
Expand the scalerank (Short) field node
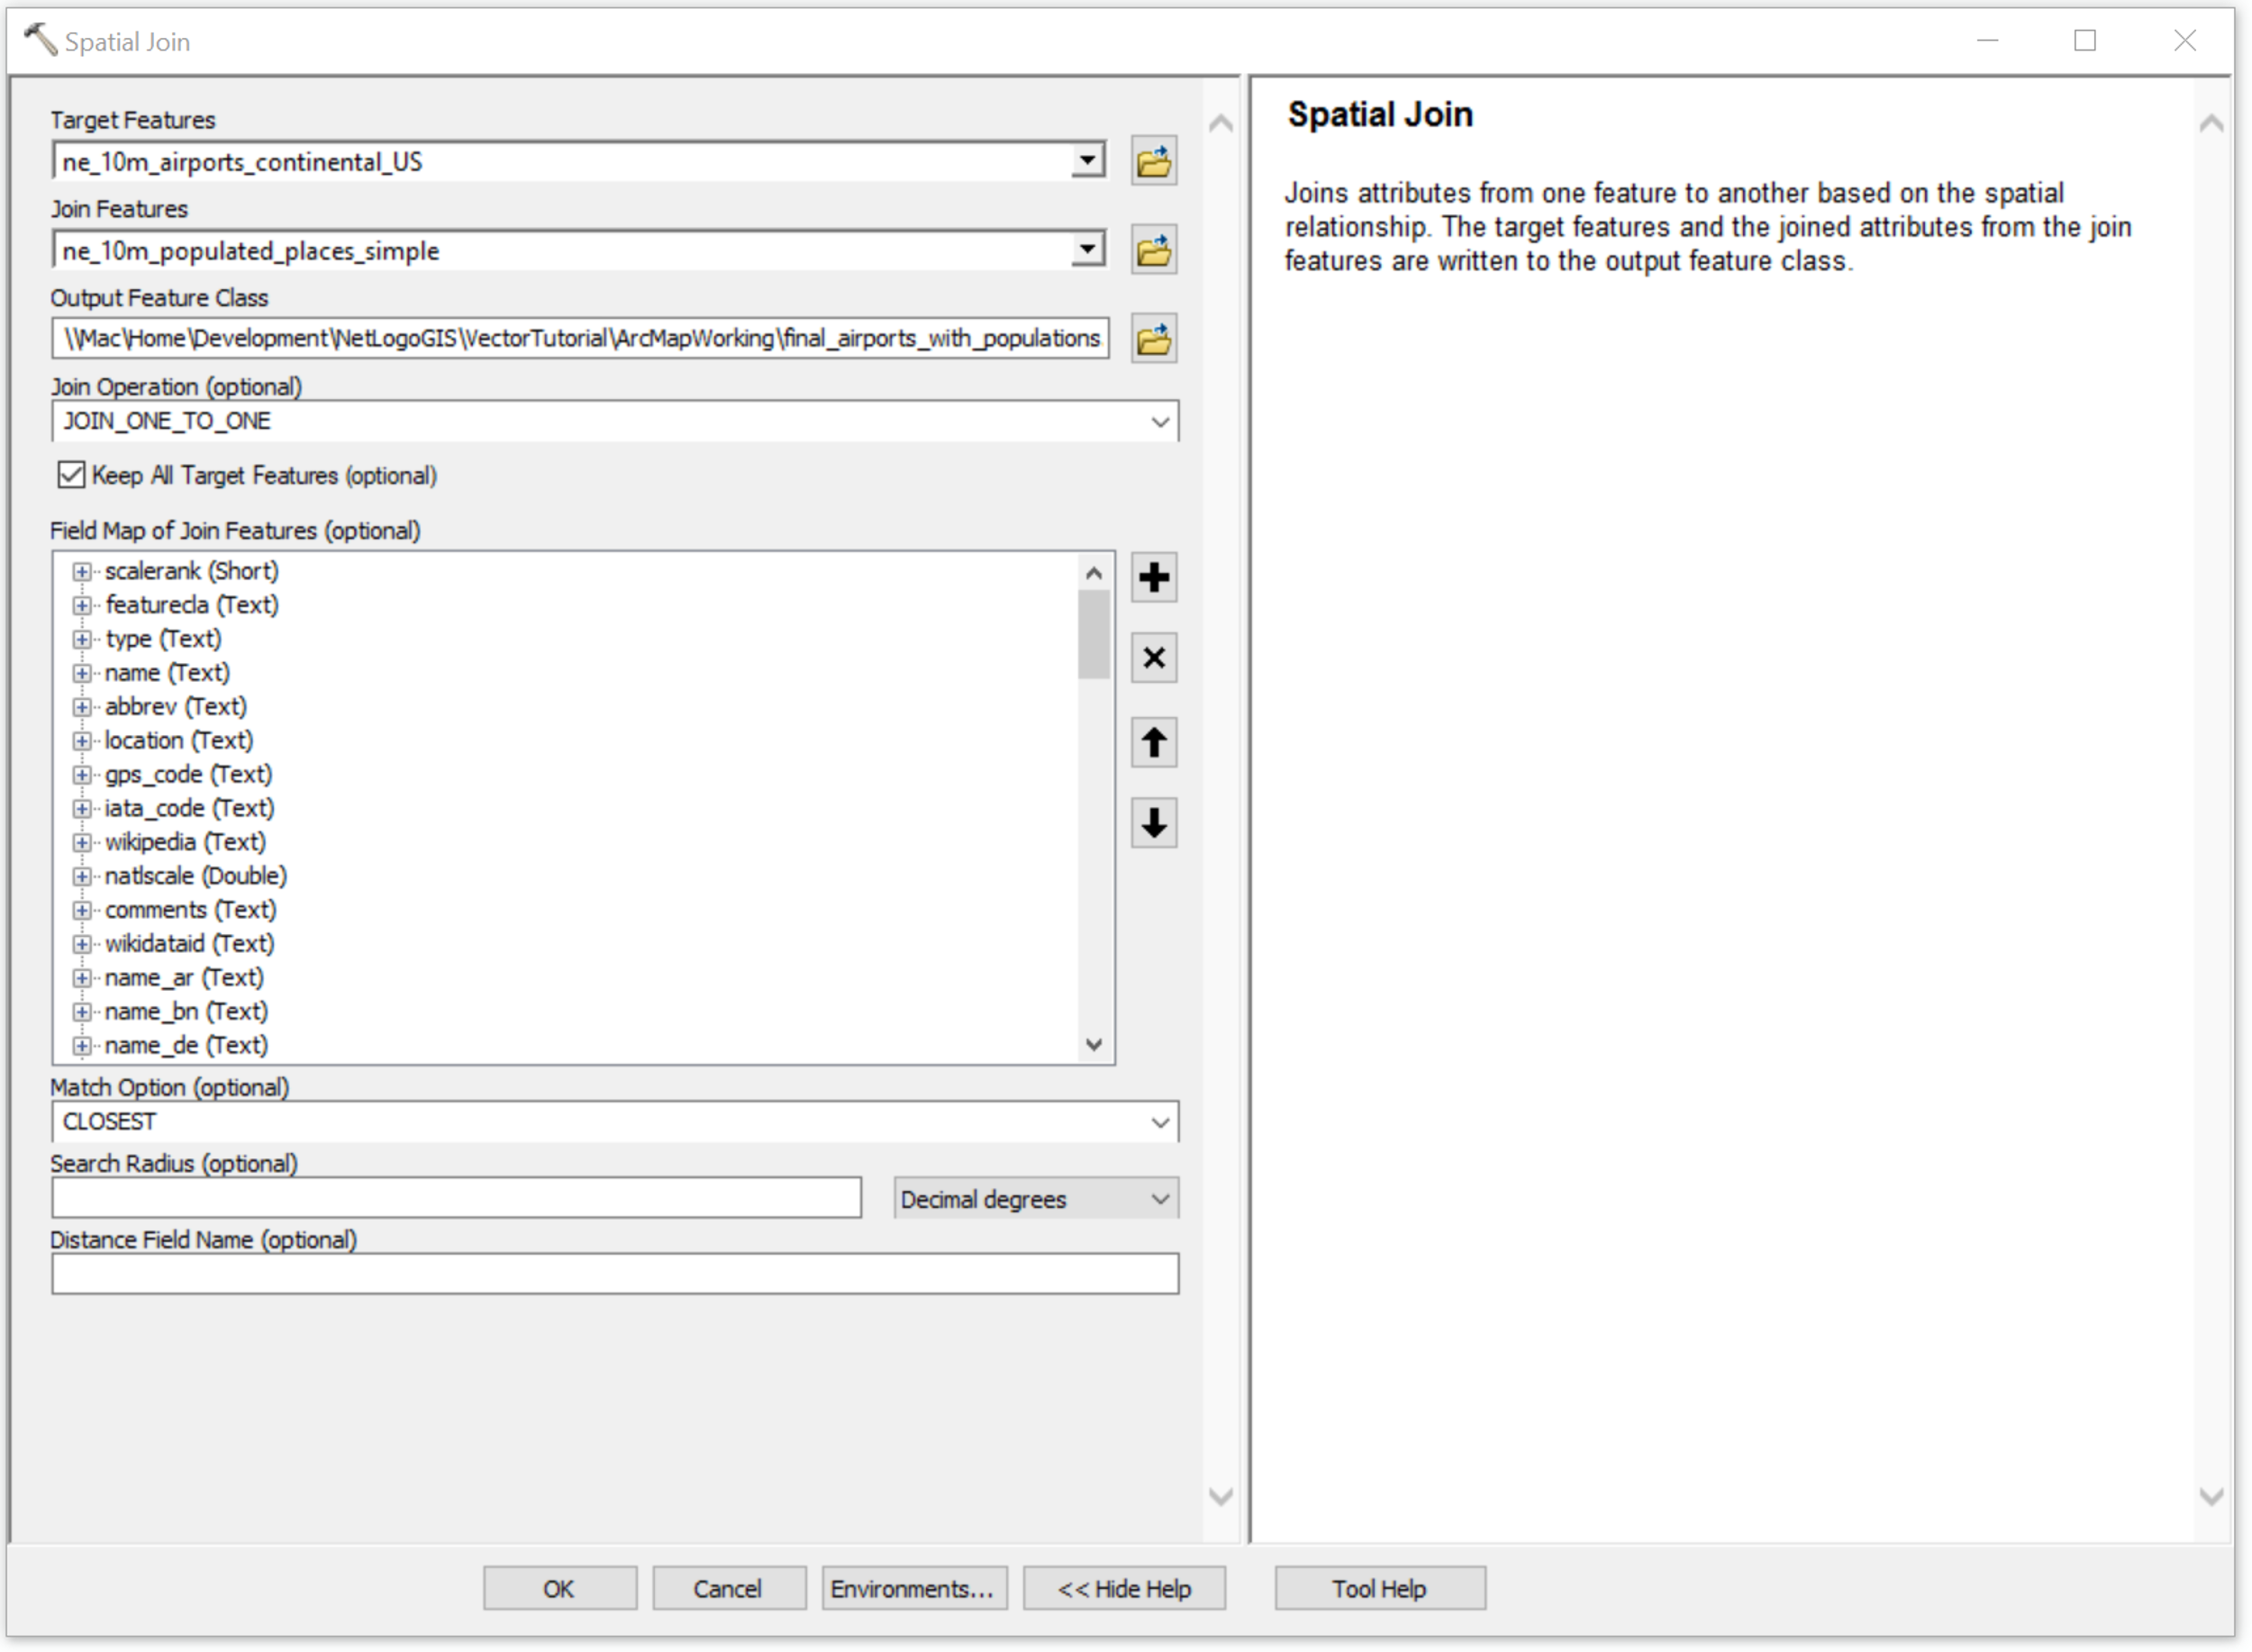82,571
